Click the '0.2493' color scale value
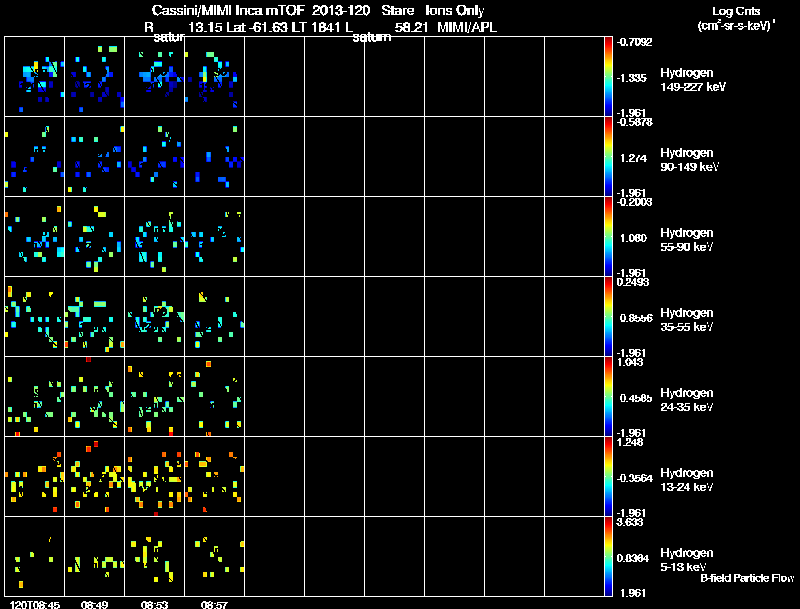Viewport: 800px width, 609px height. 633,282
